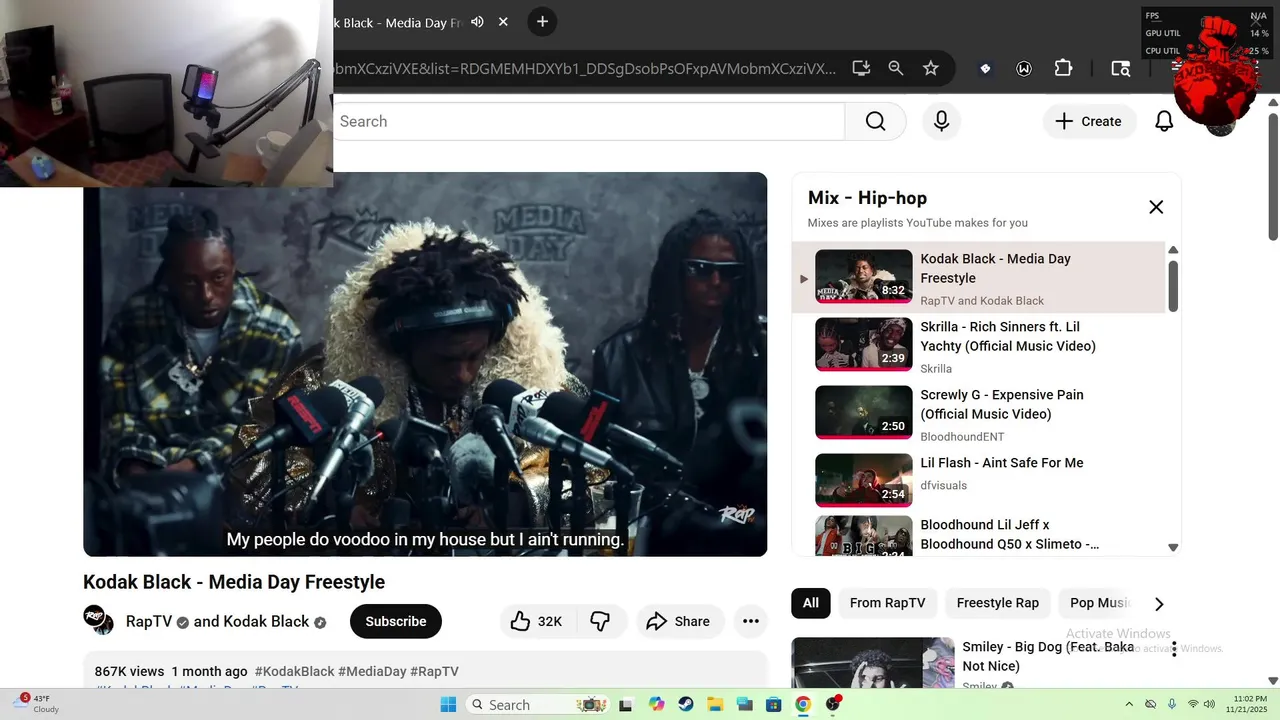1280x720 pixels.
Task: Click the YouTube search box
Action: [x=588, y=121]
